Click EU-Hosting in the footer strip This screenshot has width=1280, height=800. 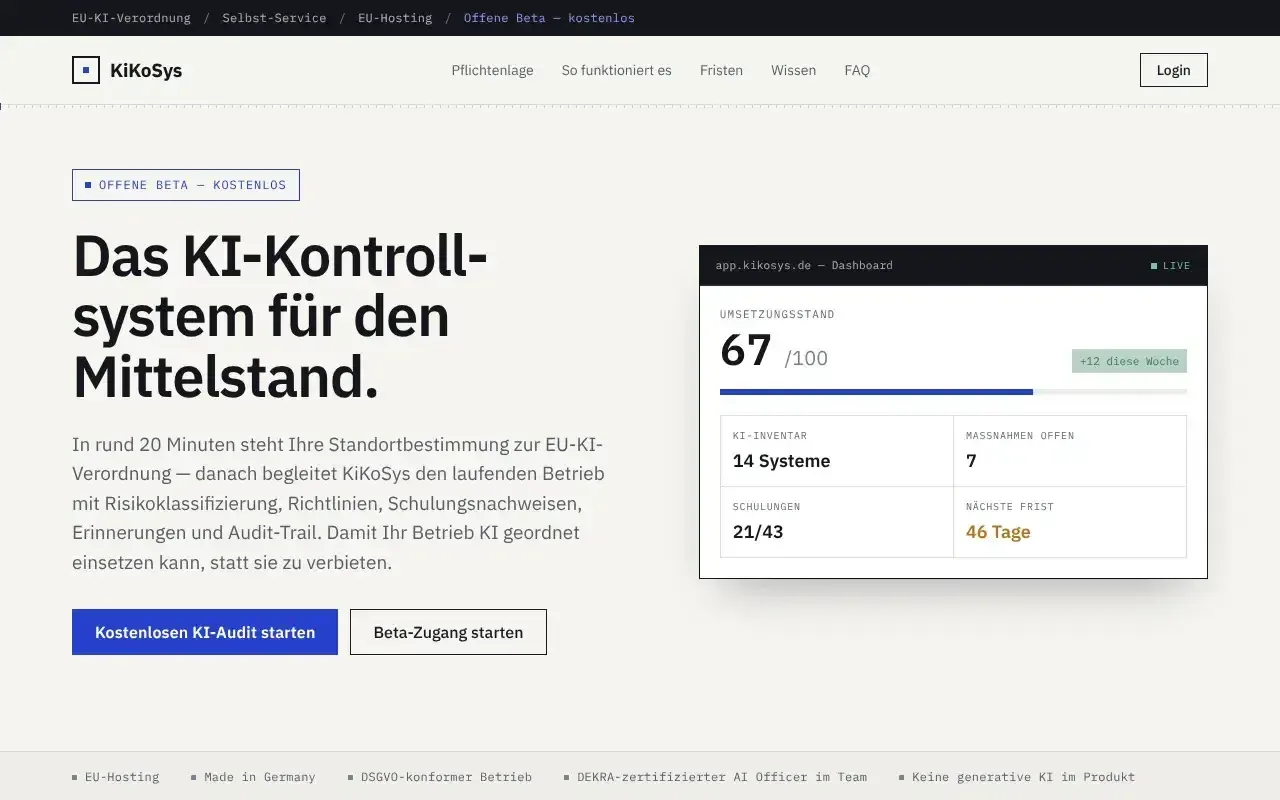121,777
